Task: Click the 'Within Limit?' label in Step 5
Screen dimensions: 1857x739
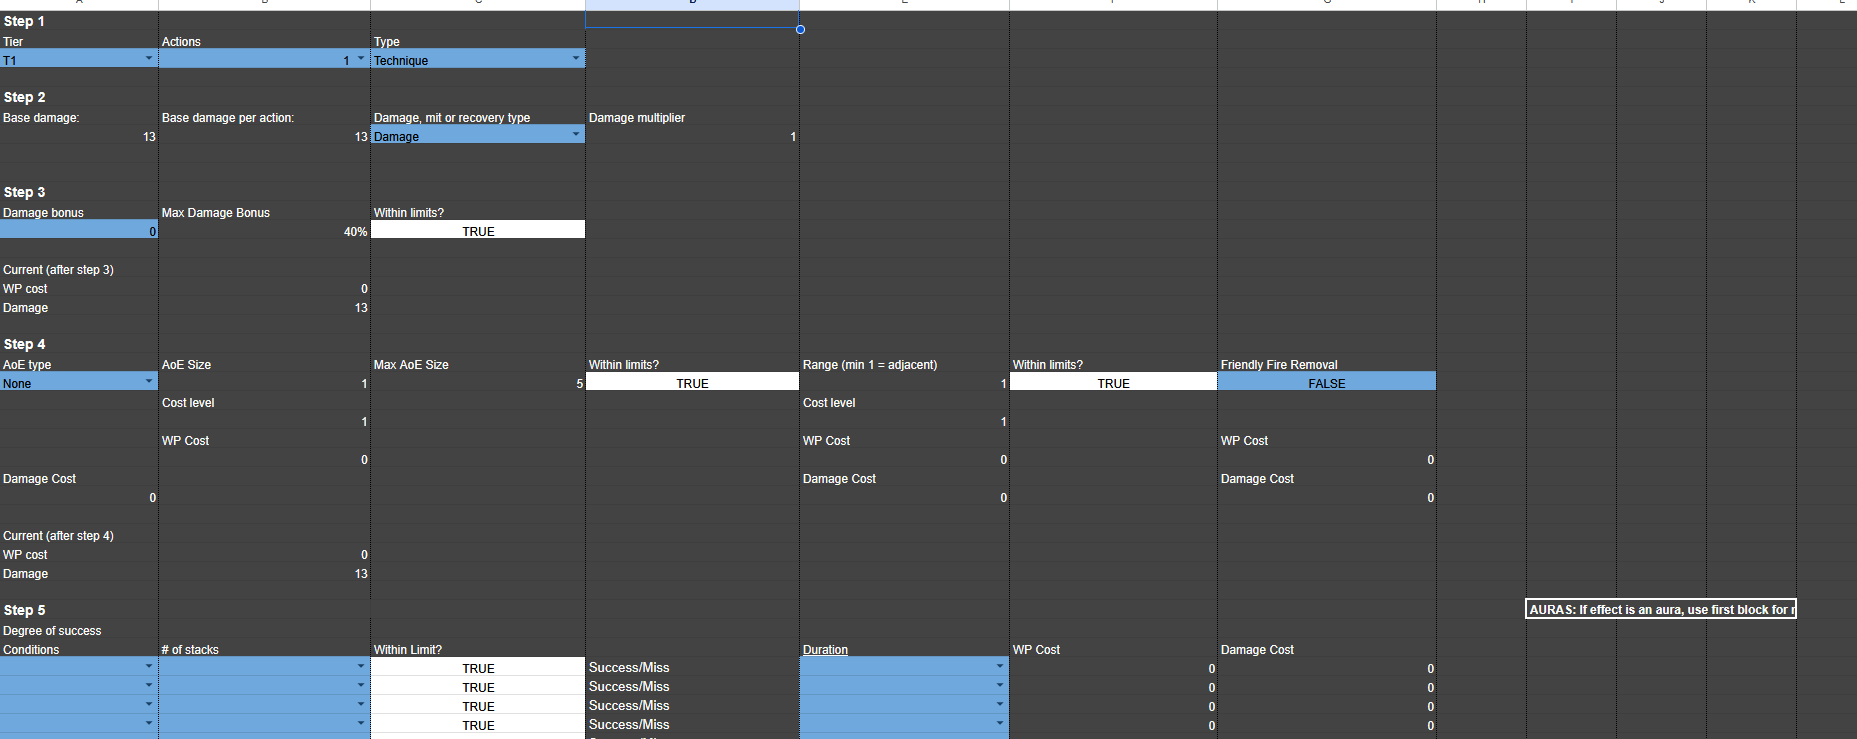Action: (x=408, y=649)
